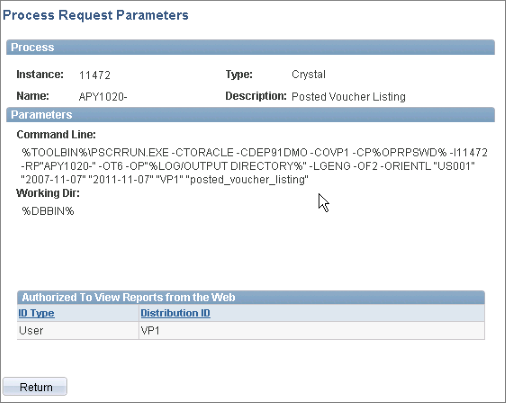
Task: Select the User cell in ID Type column
Action: point(78,331)
